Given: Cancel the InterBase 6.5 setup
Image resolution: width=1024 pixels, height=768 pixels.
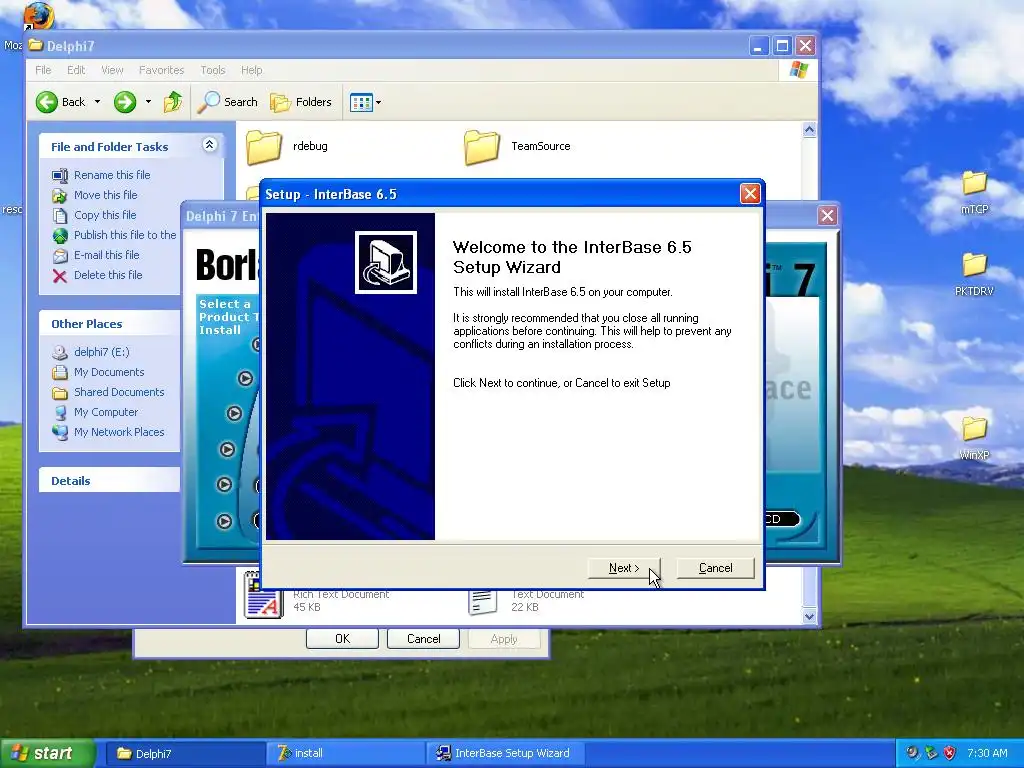Looking at the screenshot, I should pos(715,568).
